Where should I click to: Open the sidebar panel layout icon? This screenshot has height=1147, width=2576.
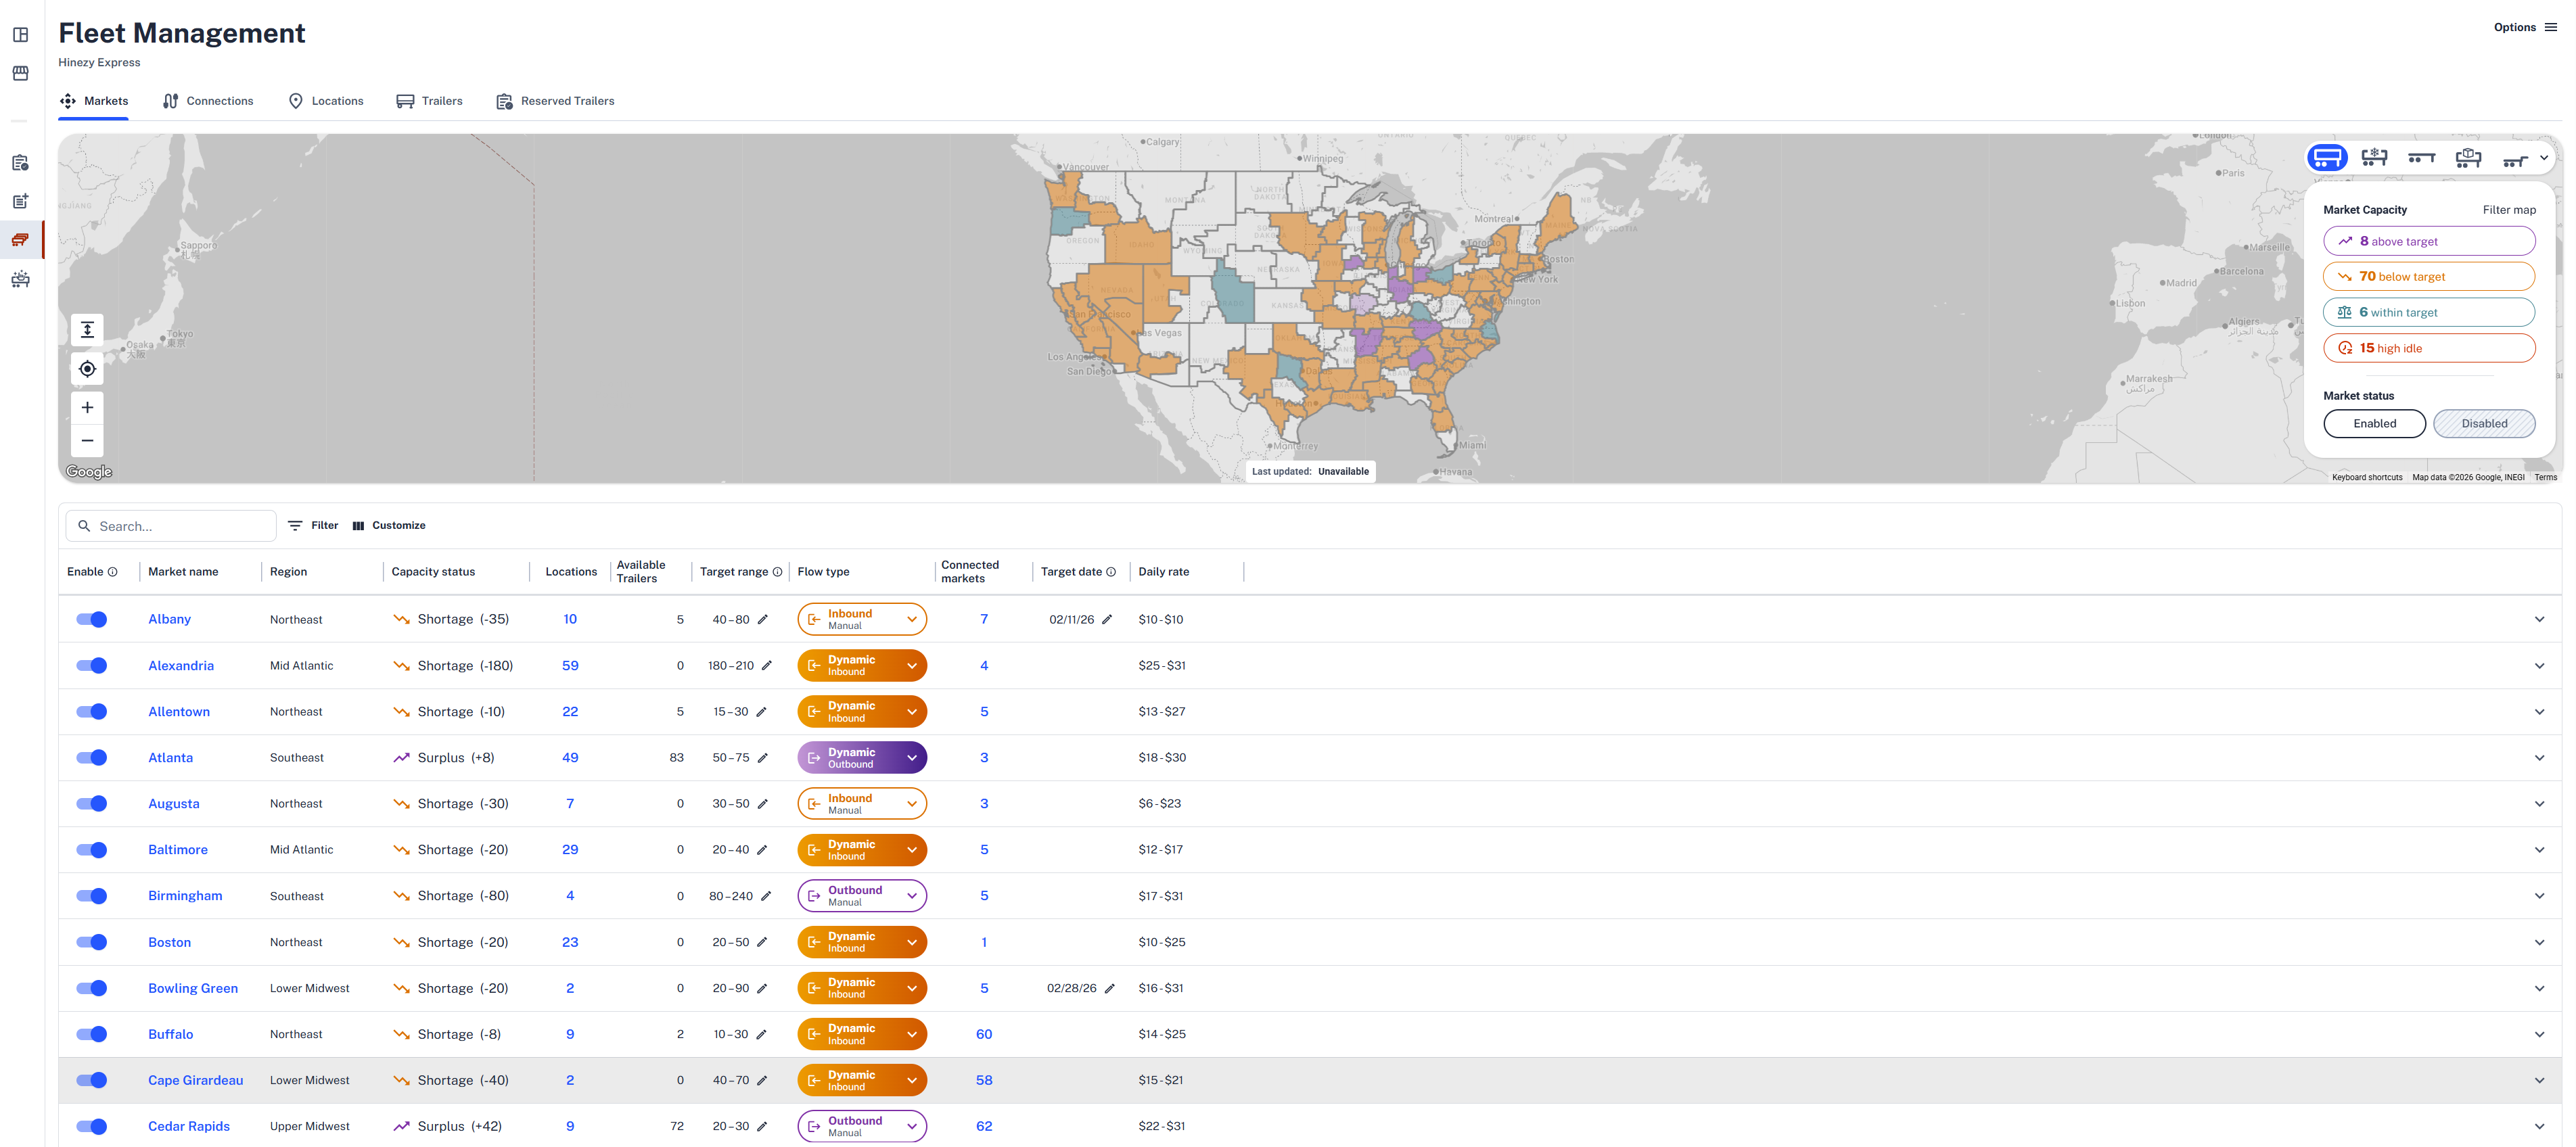click(x=20, y=35)
